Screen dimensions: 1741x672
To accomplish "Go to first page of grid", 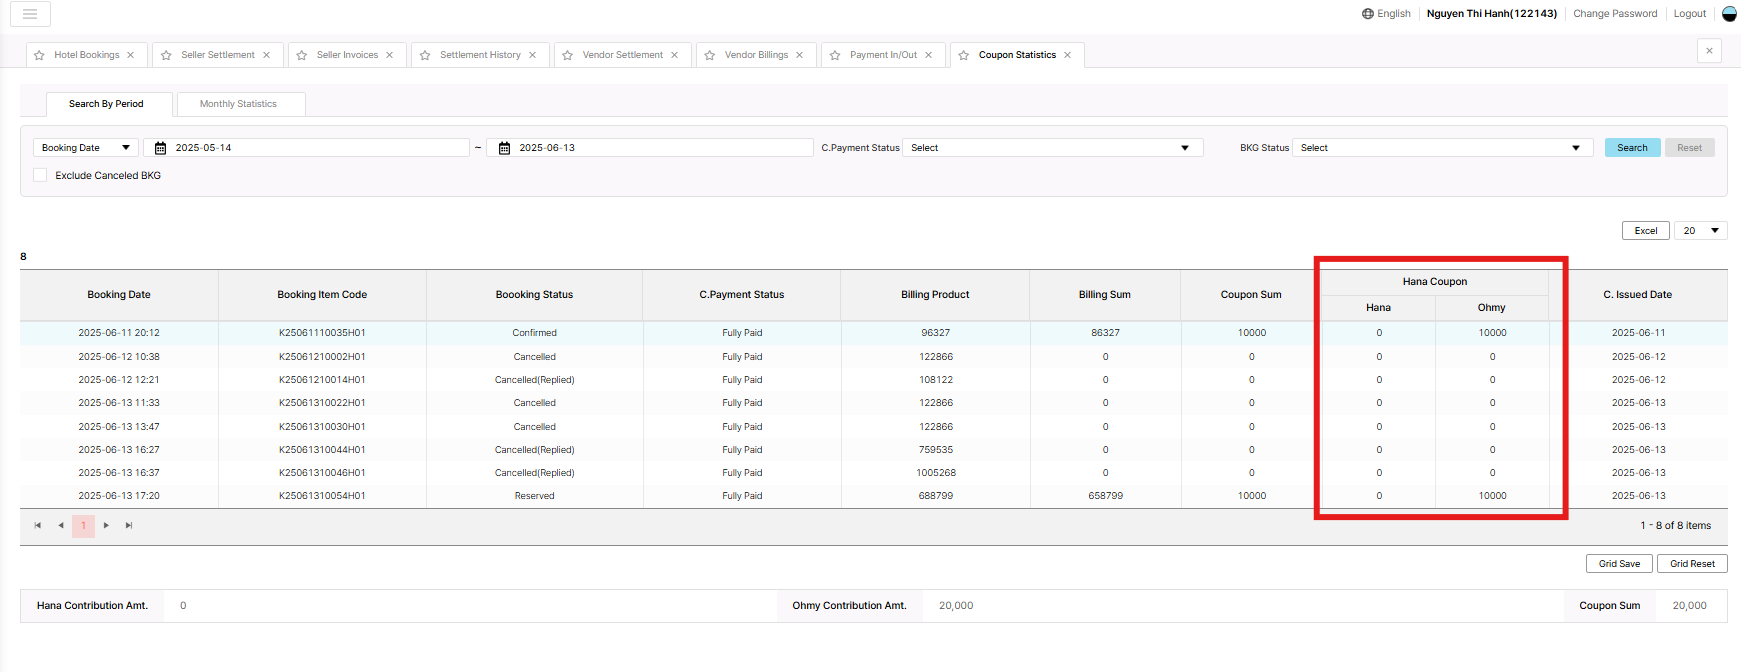I will click(38, 526).
